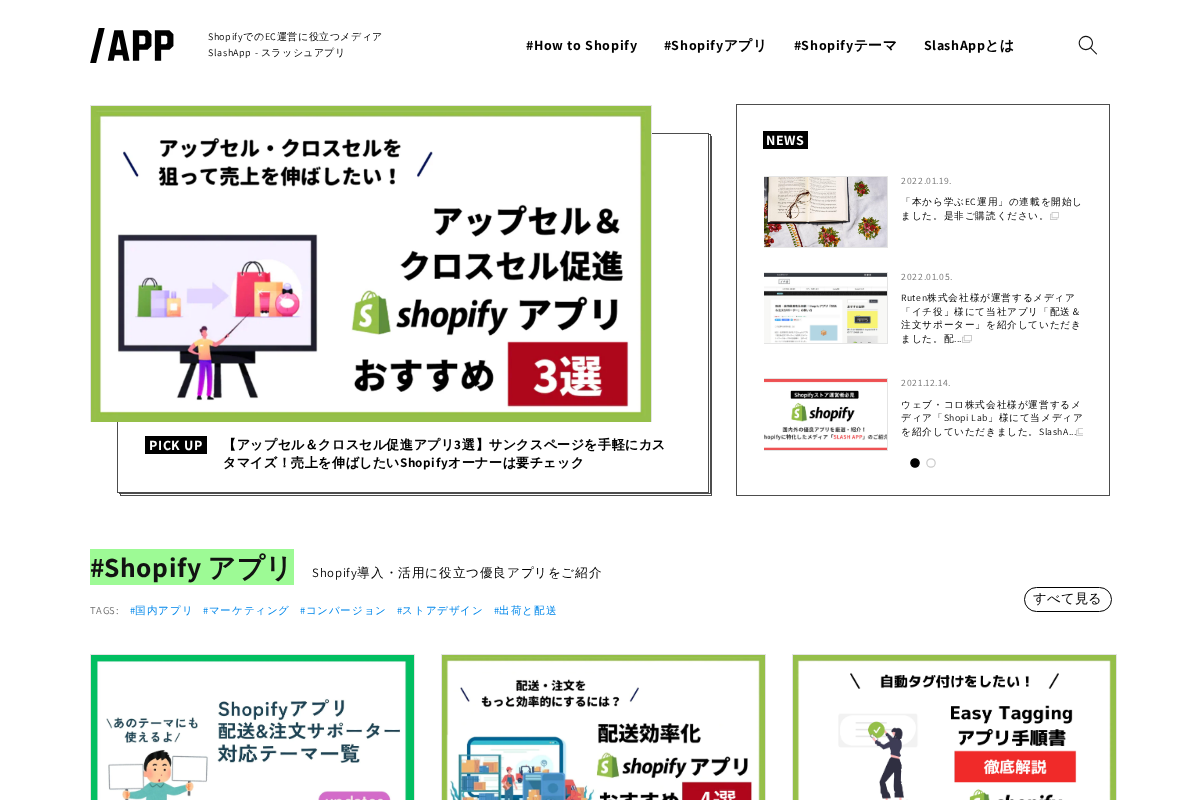The width and height of the screenshot is (1200, 800).
Task: Open the site search via the magnifier icon
Action: click(x=1088, y=43)
